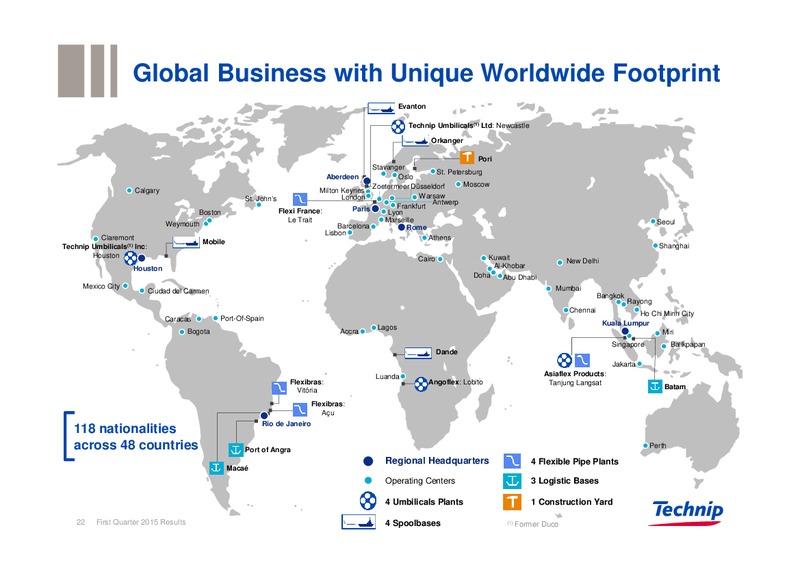The image size is (800, 565).
Task: Click the Bogota operating center dot
Action: [x=182, y=332]
